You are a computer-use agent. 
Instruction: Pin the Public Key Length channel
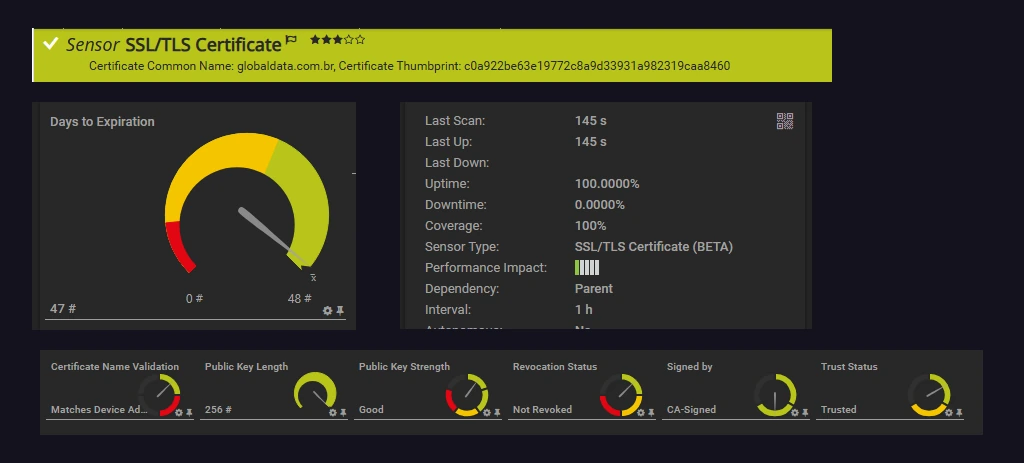(x=344, y=413)
